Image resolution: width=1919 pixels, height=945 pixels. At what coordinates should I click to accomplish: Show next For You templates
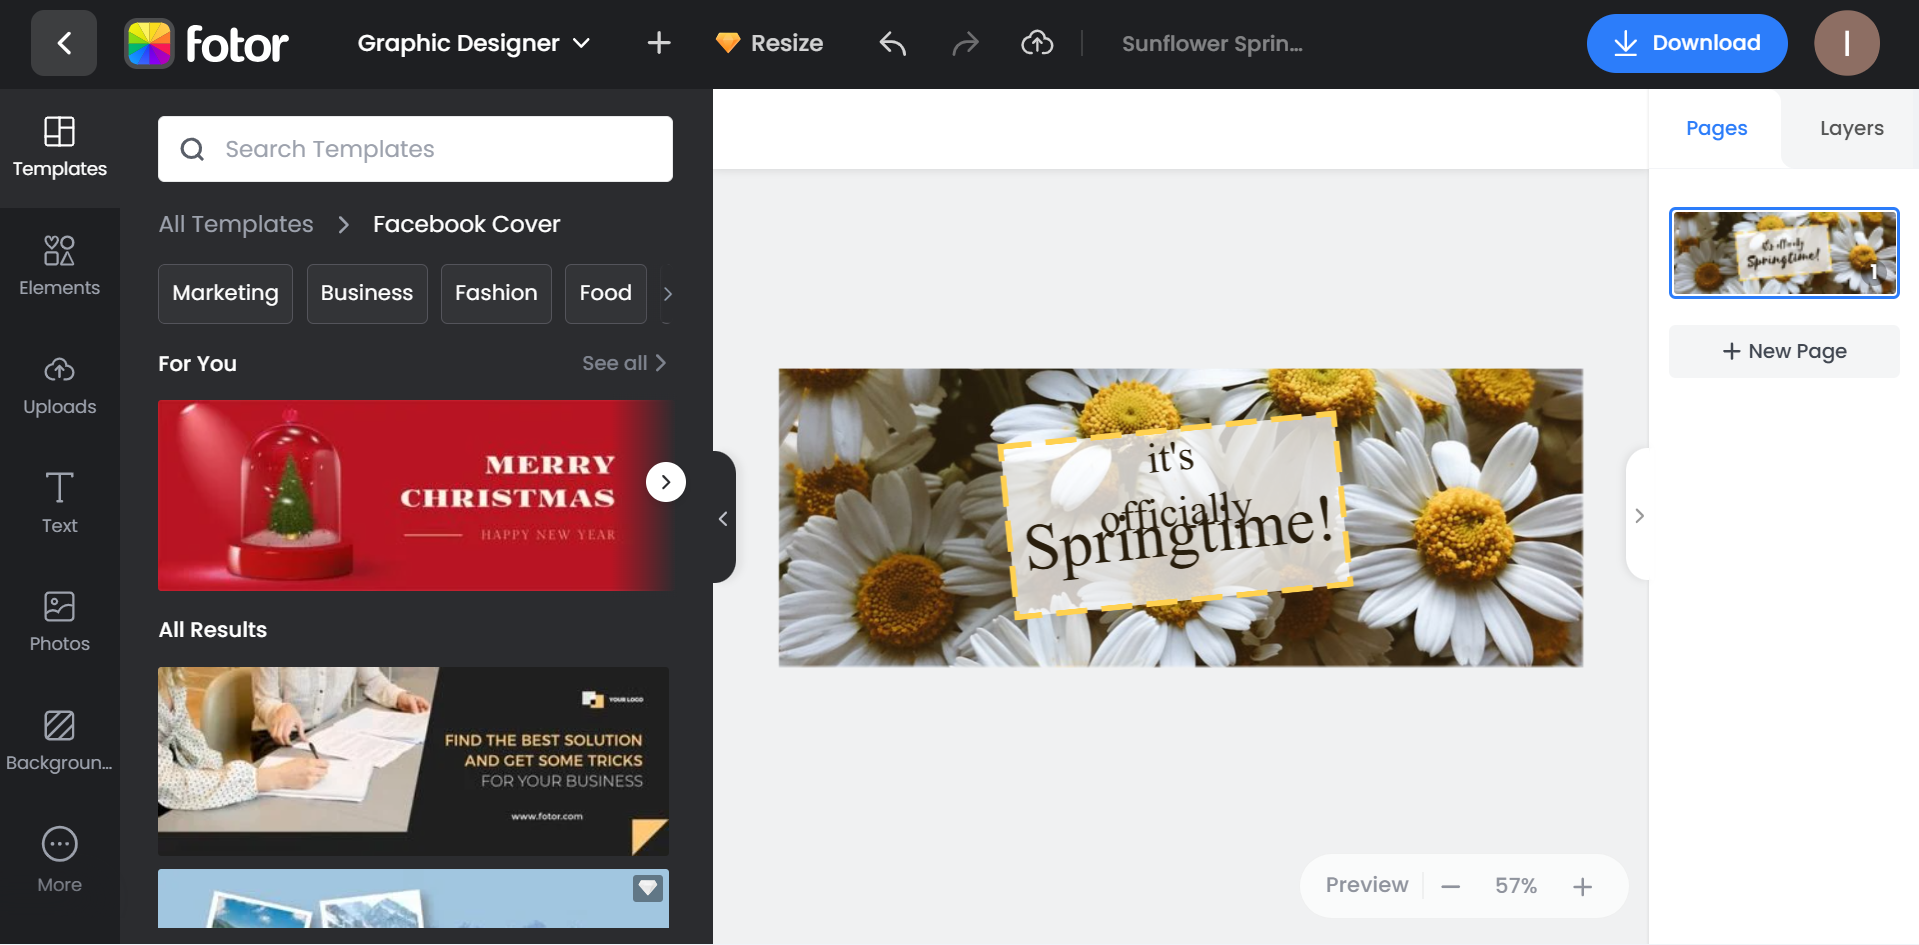(x=665, y=481)
